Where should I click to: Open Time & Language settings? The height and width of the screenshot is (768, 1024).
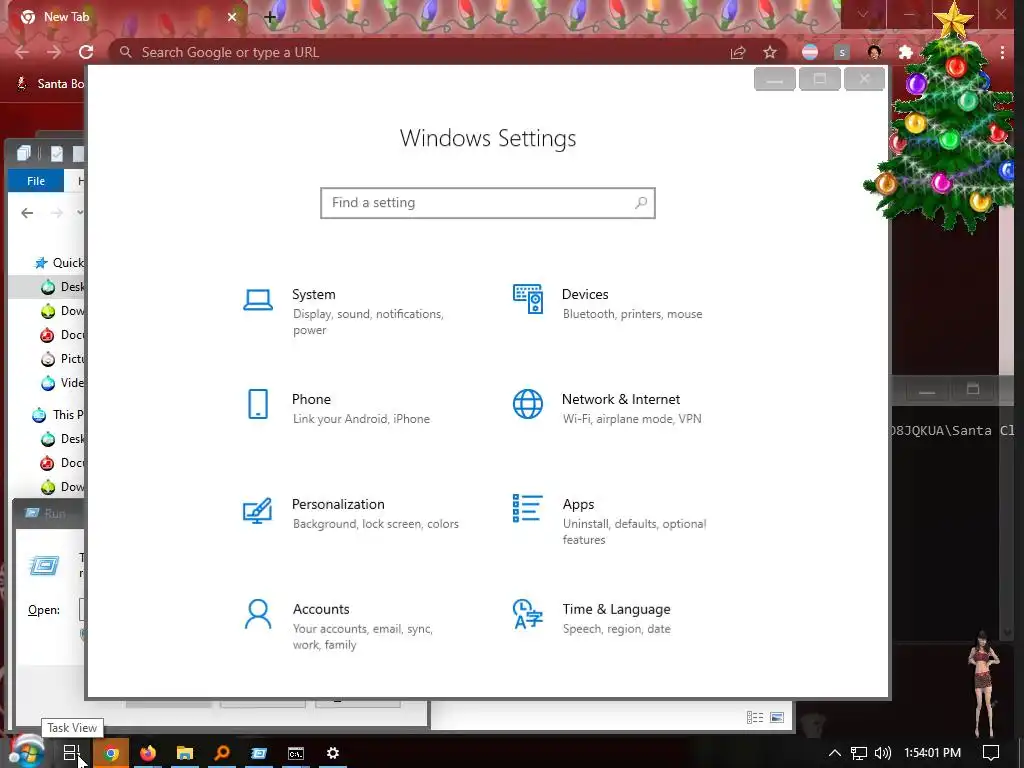(594, 618)
